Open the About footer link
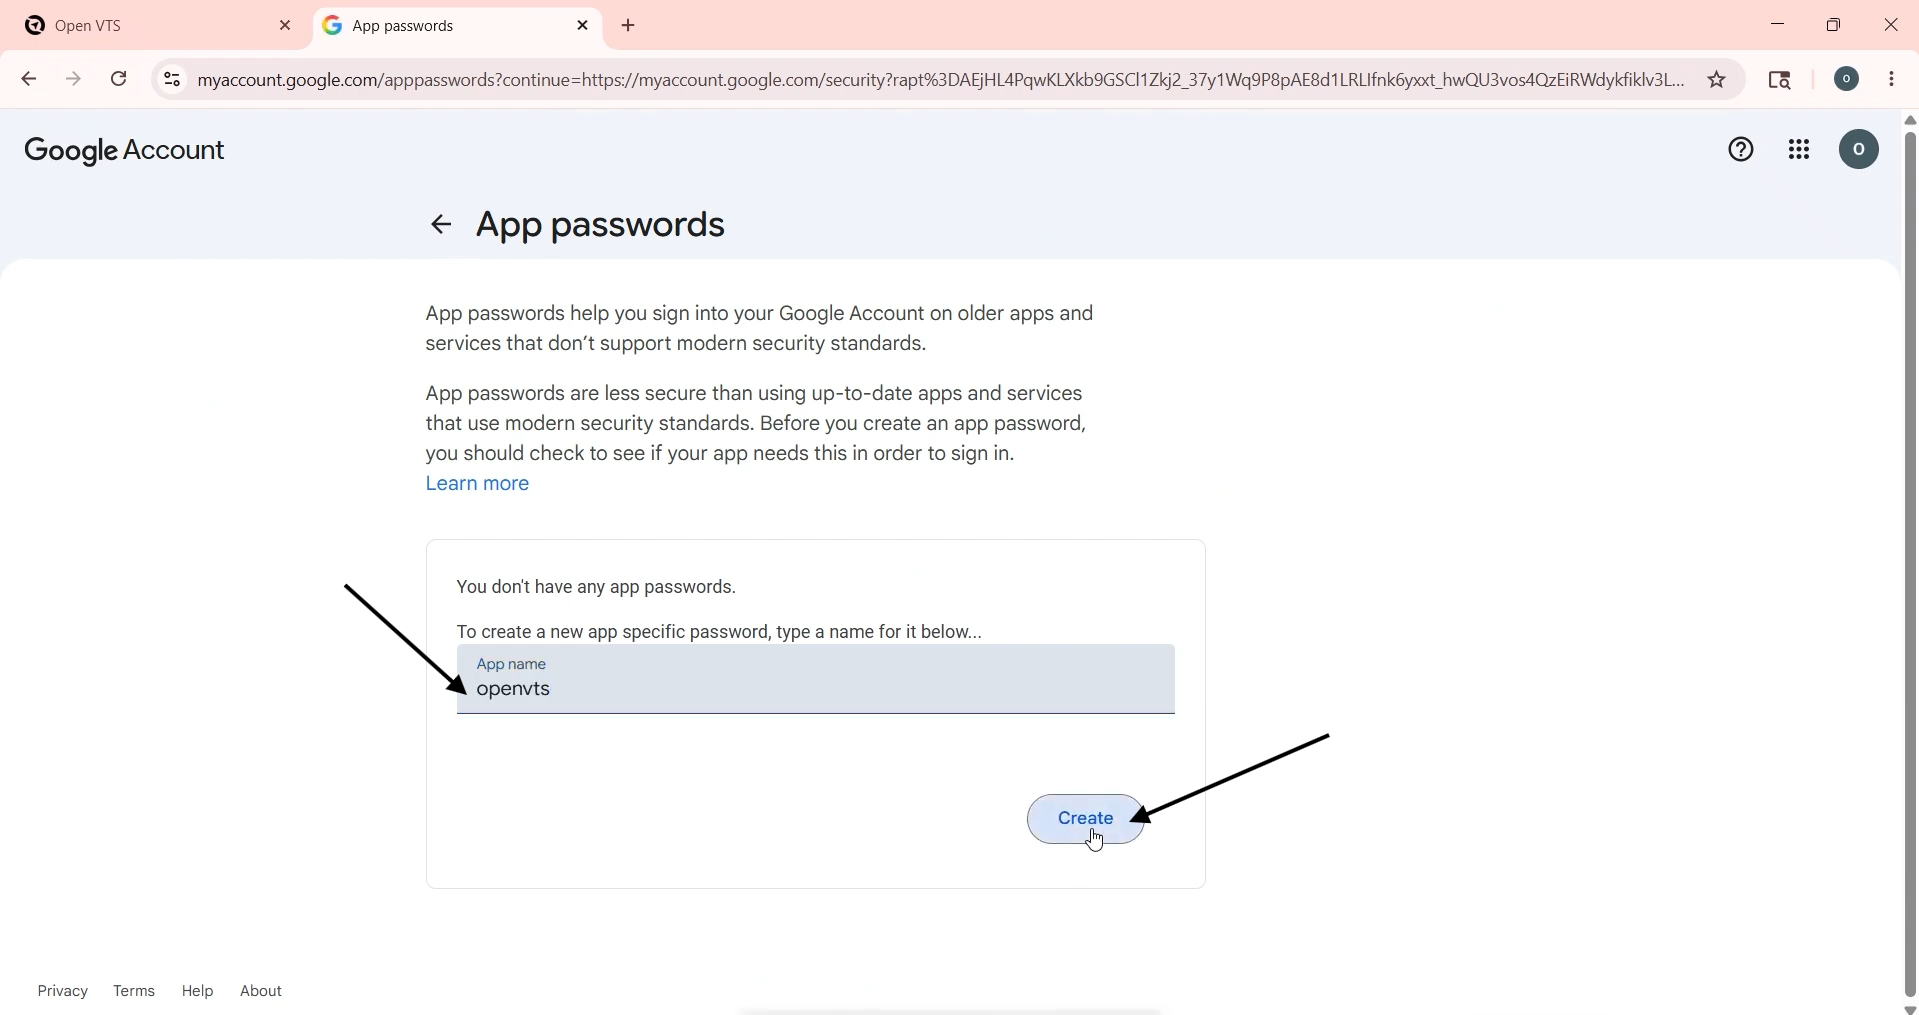This screenshot has height=1015, width=1919. tap(262, 991)
